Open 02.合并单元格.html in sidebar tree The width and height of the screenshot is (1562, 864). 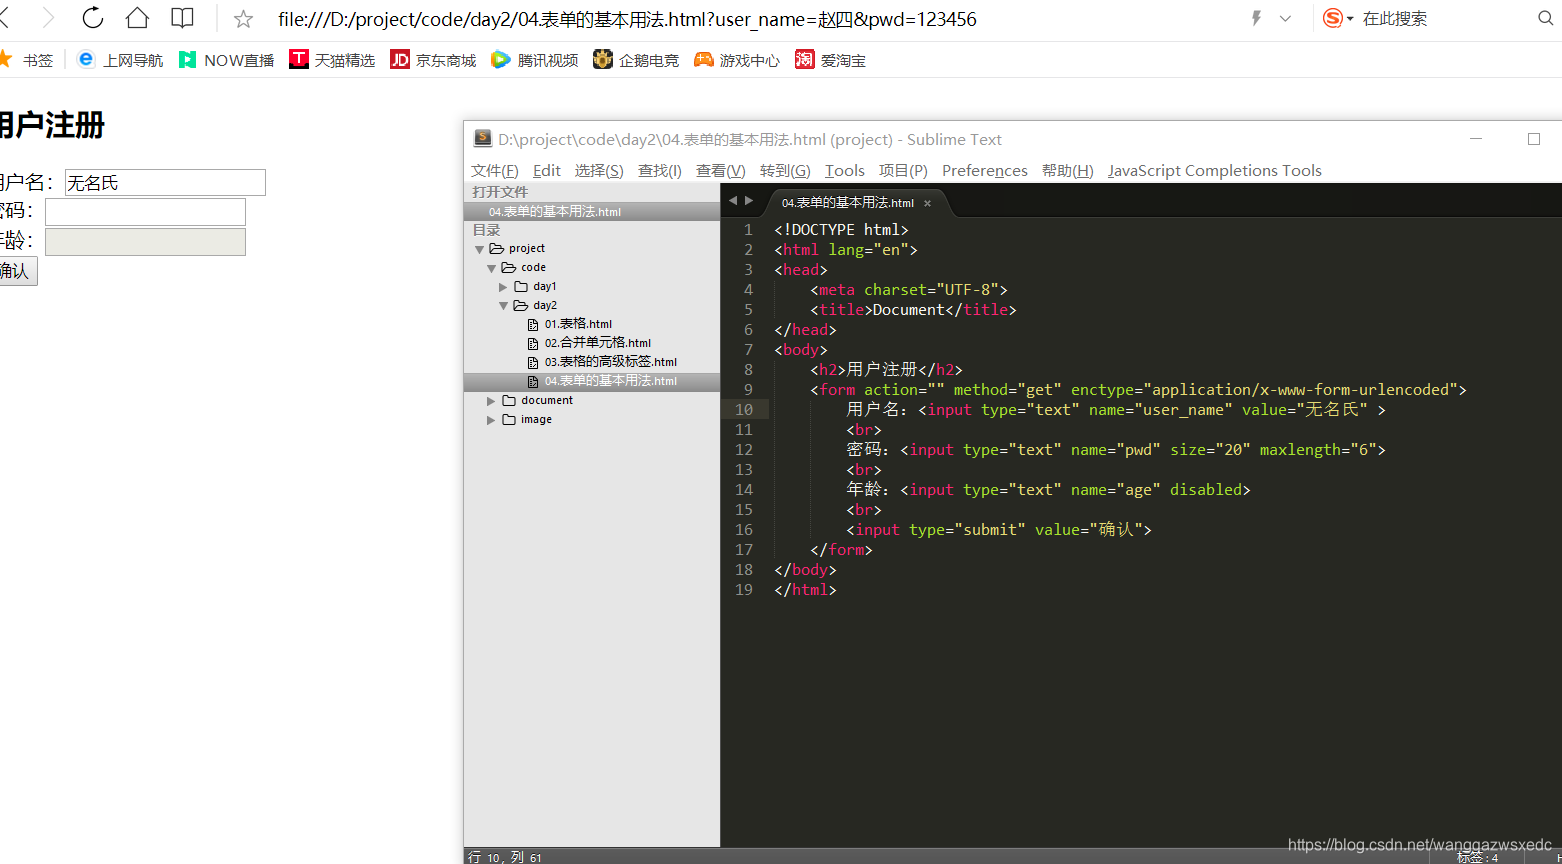(598, 343)
